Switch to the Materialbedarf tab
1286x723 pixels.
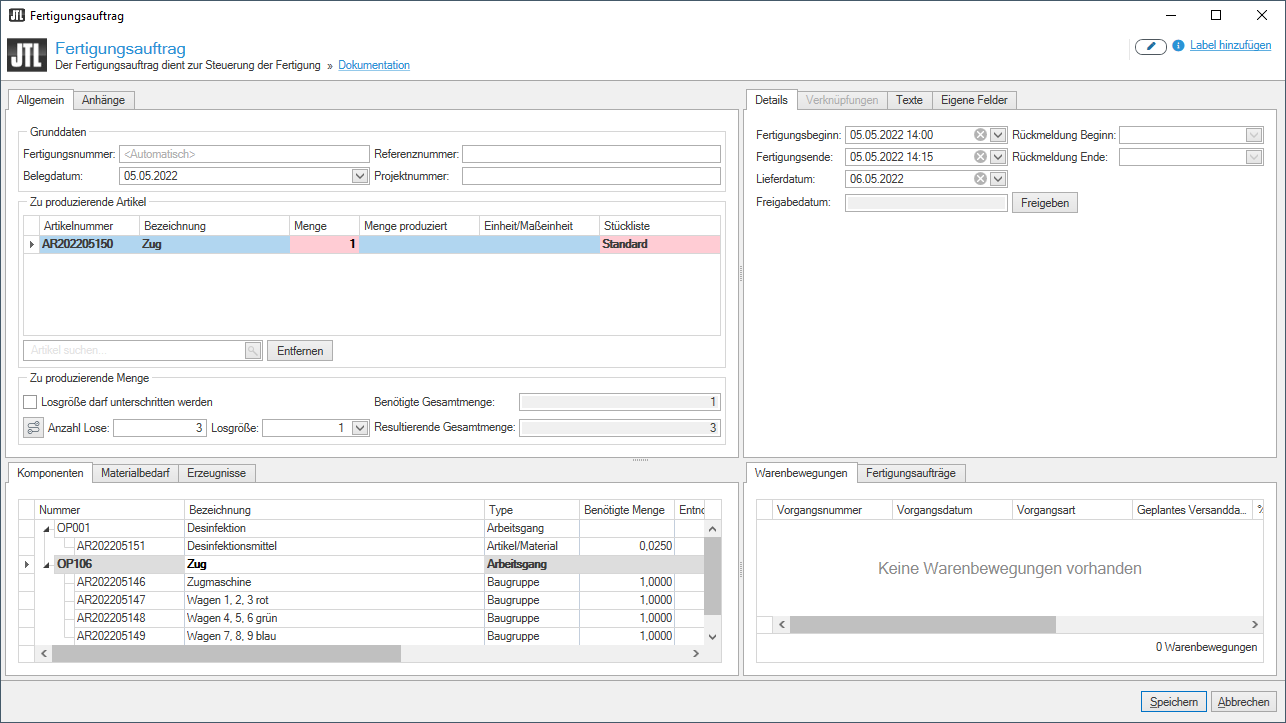click(135, 473)
